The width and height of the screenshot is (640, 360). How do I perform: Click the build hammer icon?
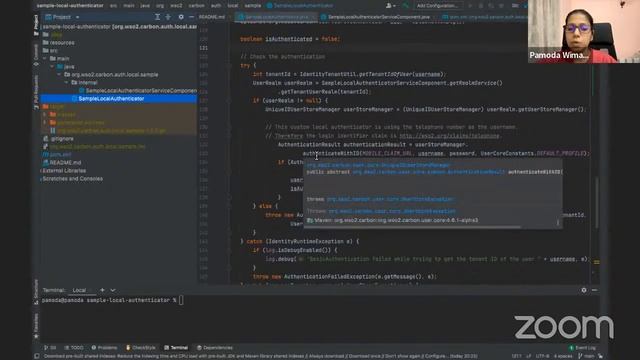[x=405, y=6]
